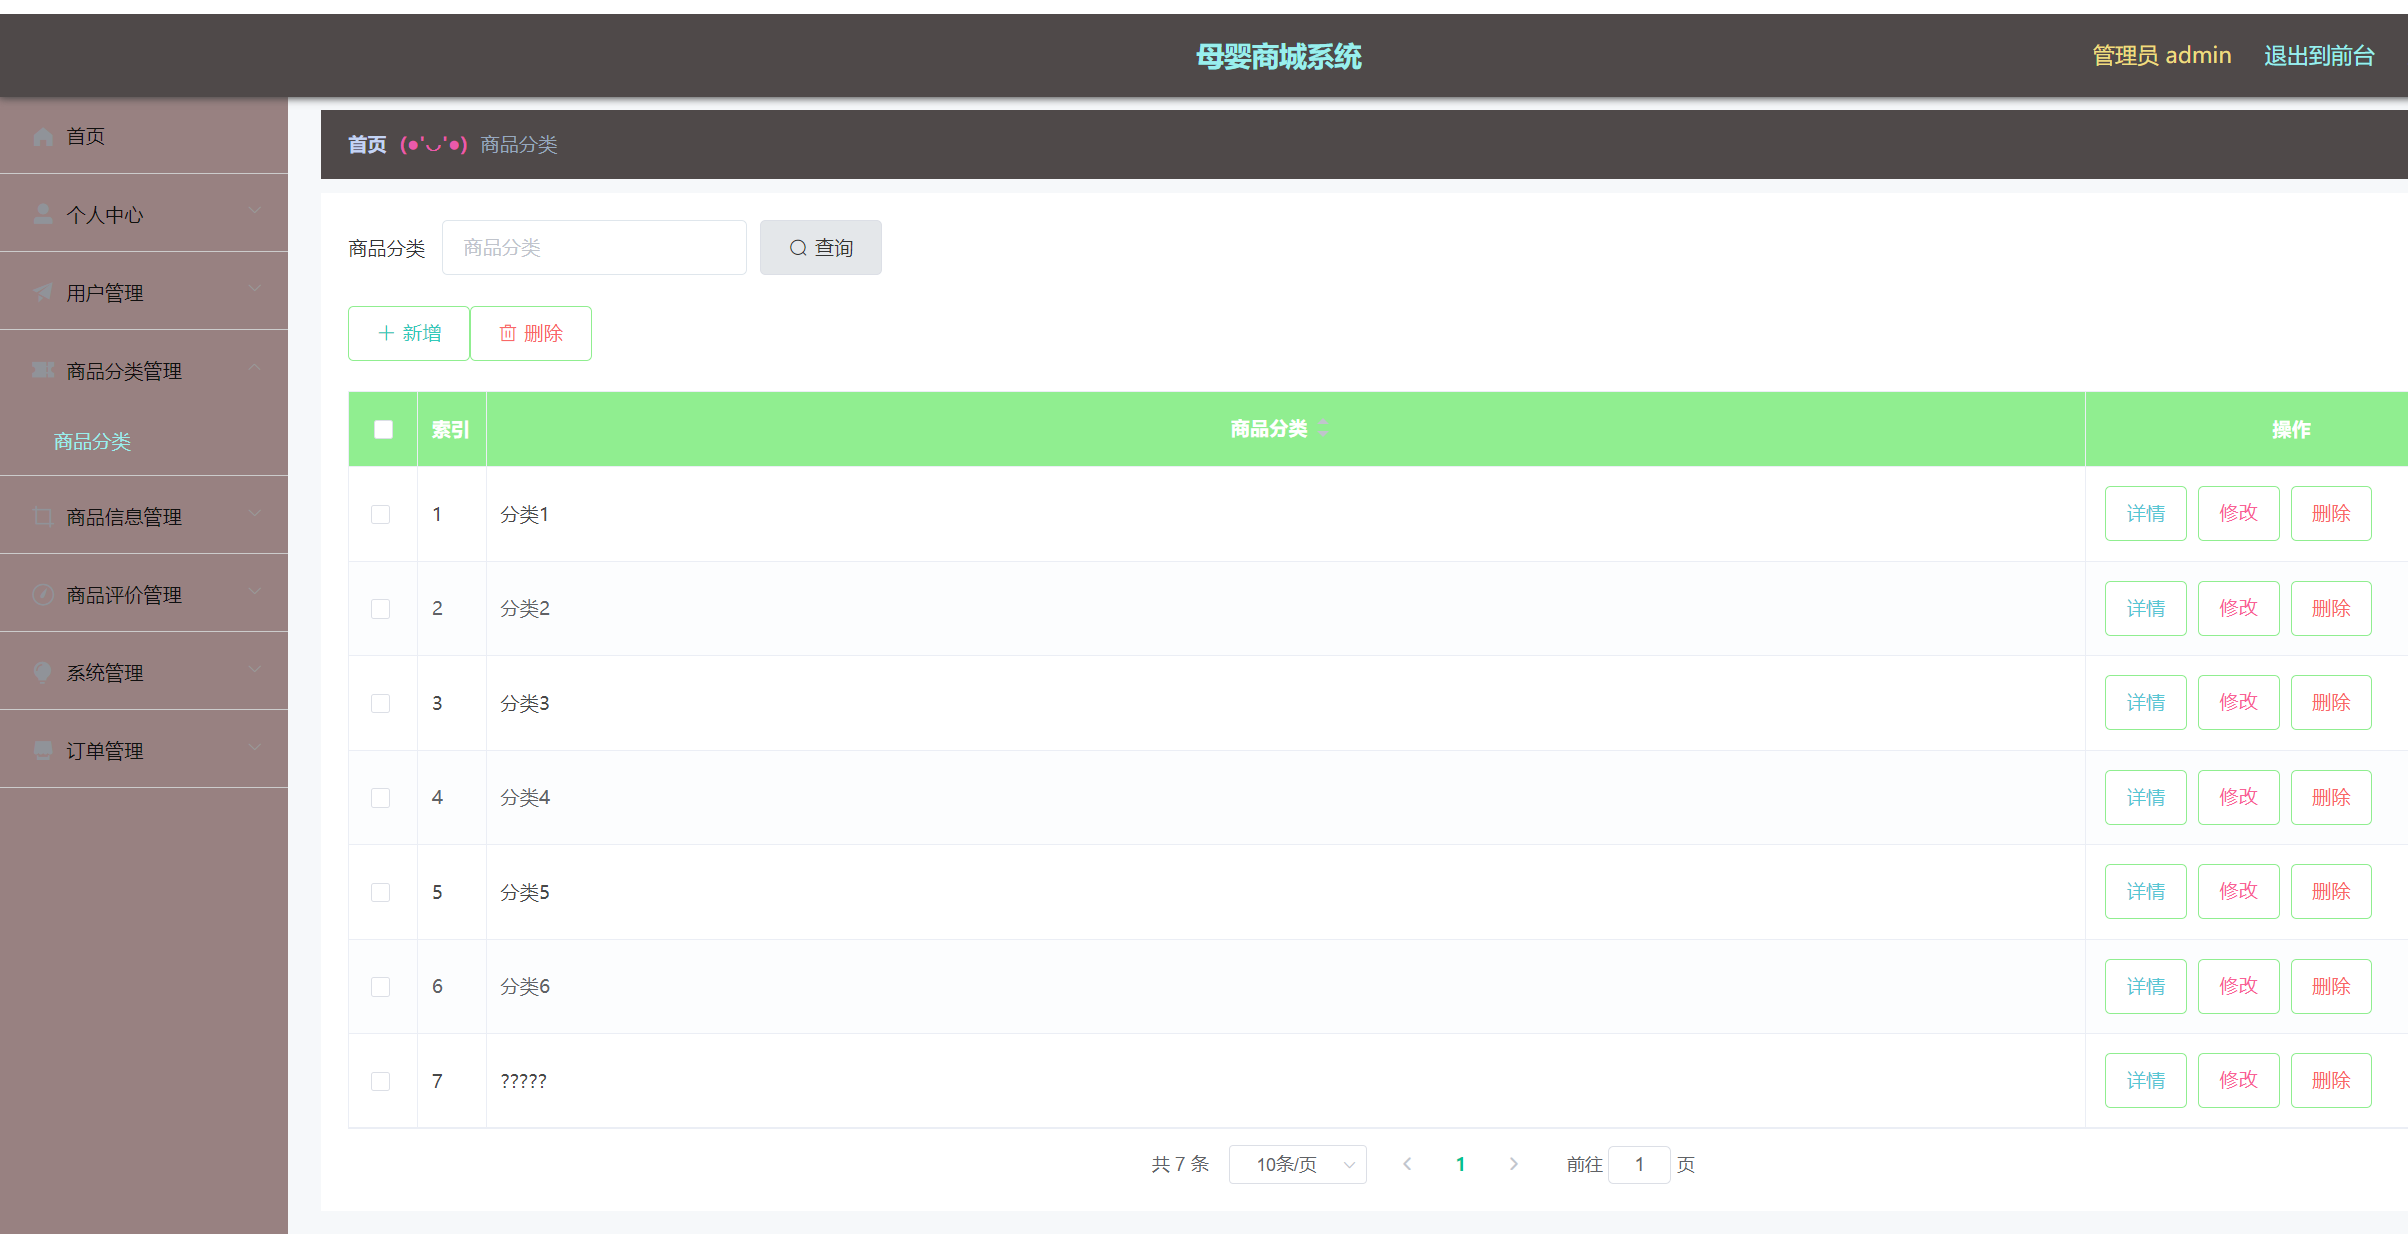2408x1234 pixels.
Task: Click the 退出到前台 link in the header
Action: [2318, 56]
